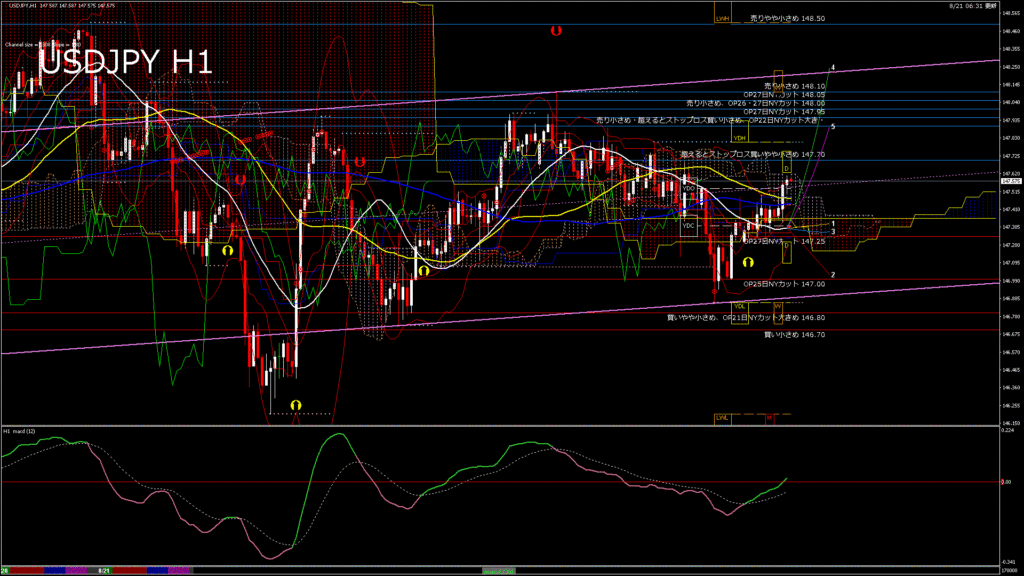The height and width of the screenshot is (576, 1024).
Task: Click wave number 2 label on the projected path
Action: tap(833, 274)
